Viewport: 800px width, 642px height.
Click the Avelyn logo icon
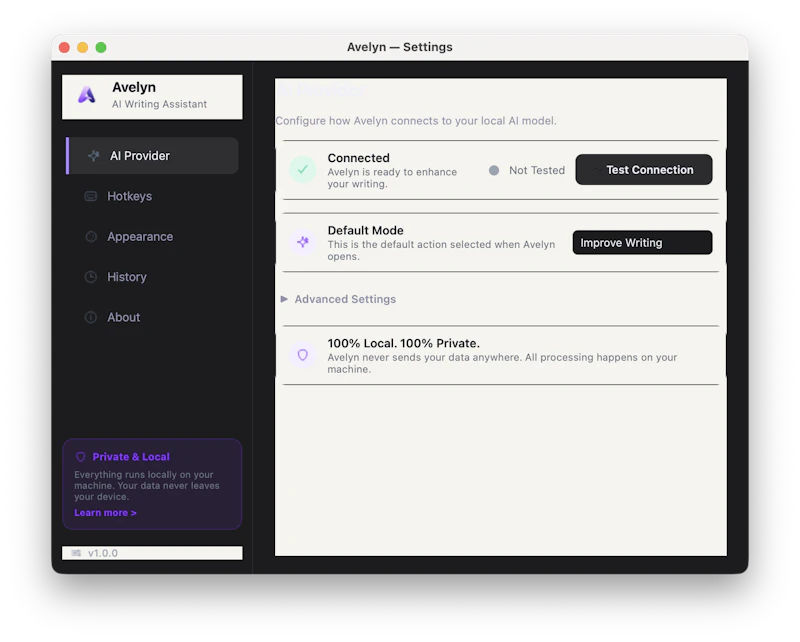pos(87,95)
